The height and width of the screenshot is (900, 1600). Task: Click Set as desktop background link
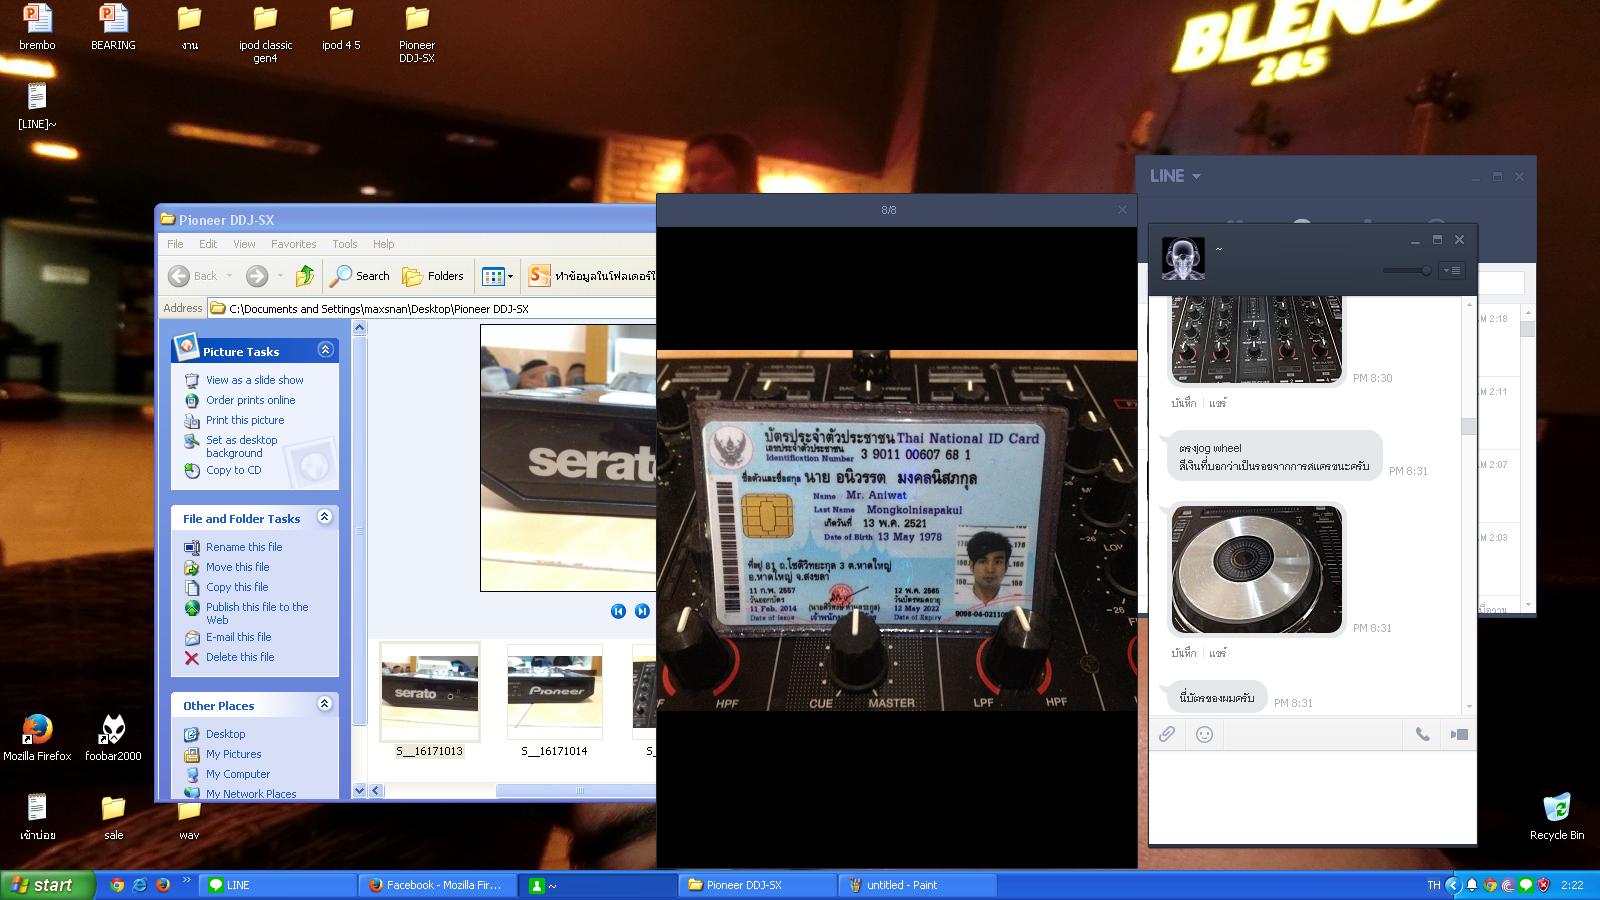tap(241, 446)
